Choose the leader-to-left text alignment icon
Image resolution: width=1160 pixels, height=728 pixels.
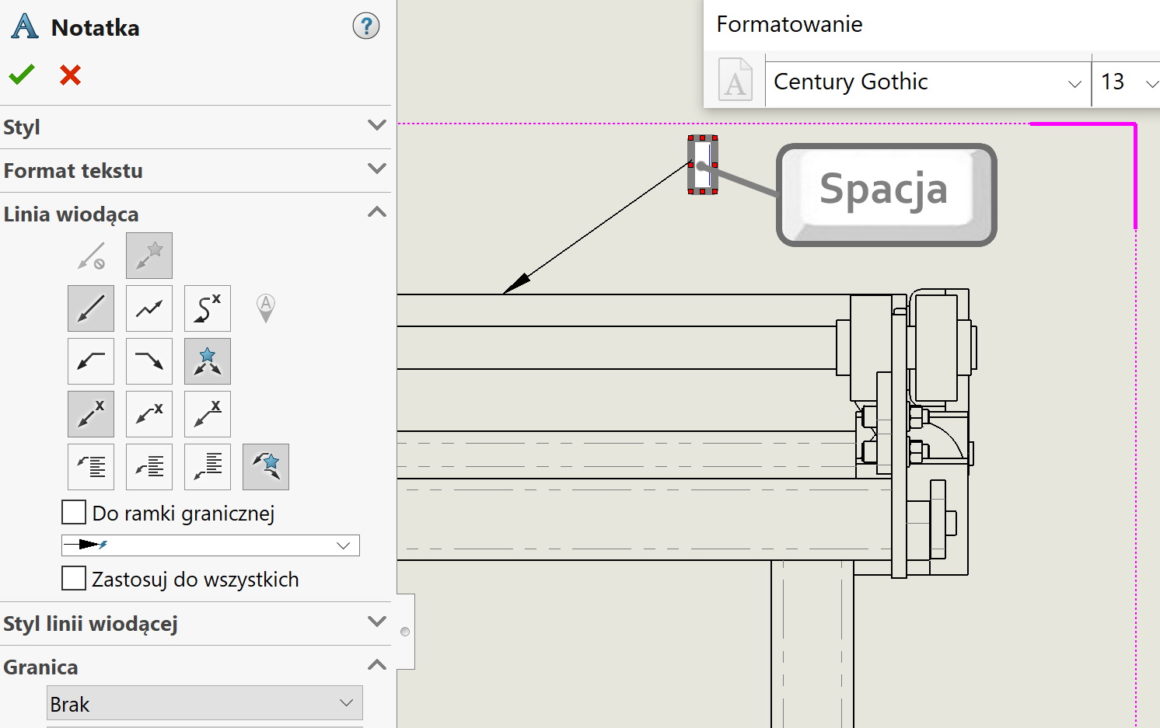[90, 466]
